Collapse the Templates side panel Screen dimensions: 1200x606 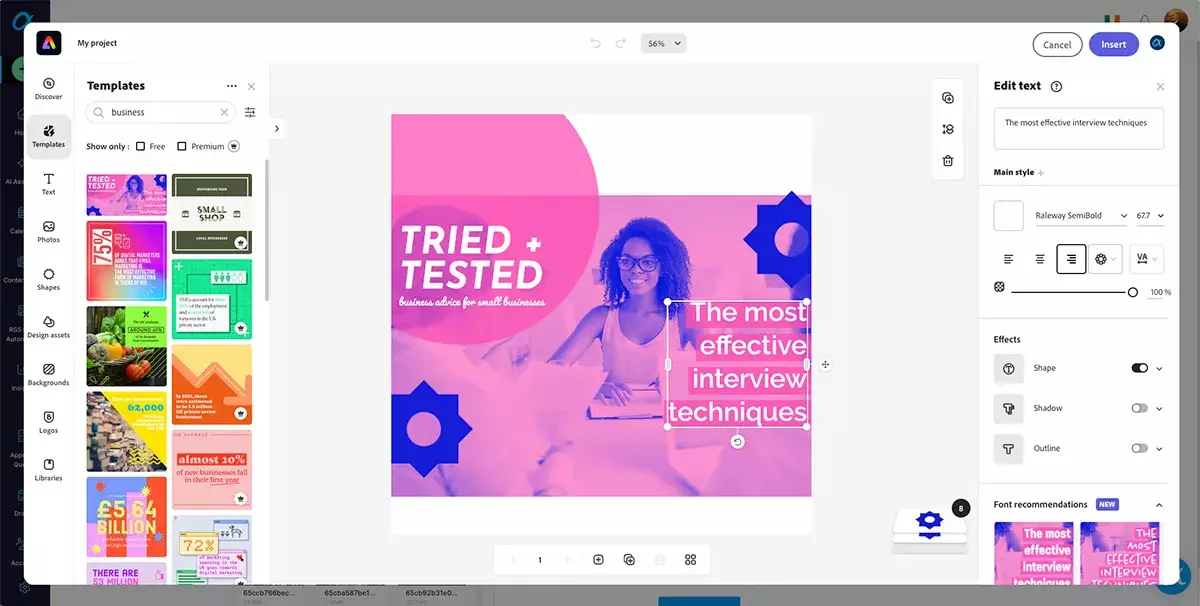(277, 128)
